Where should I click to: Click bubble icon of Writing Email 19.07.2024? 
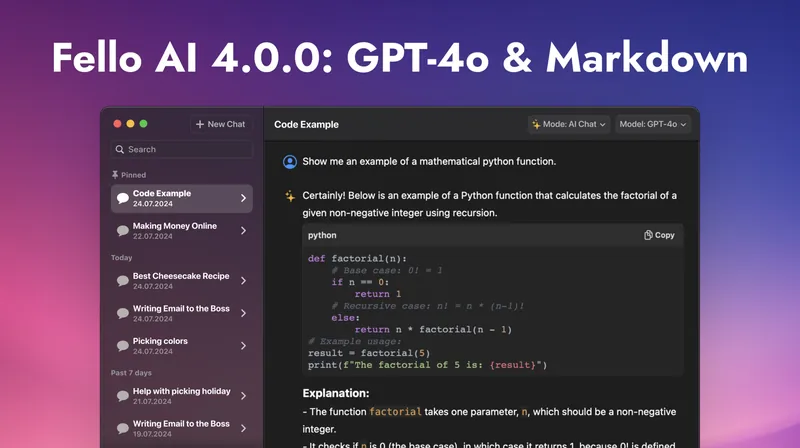pos(122,429)
